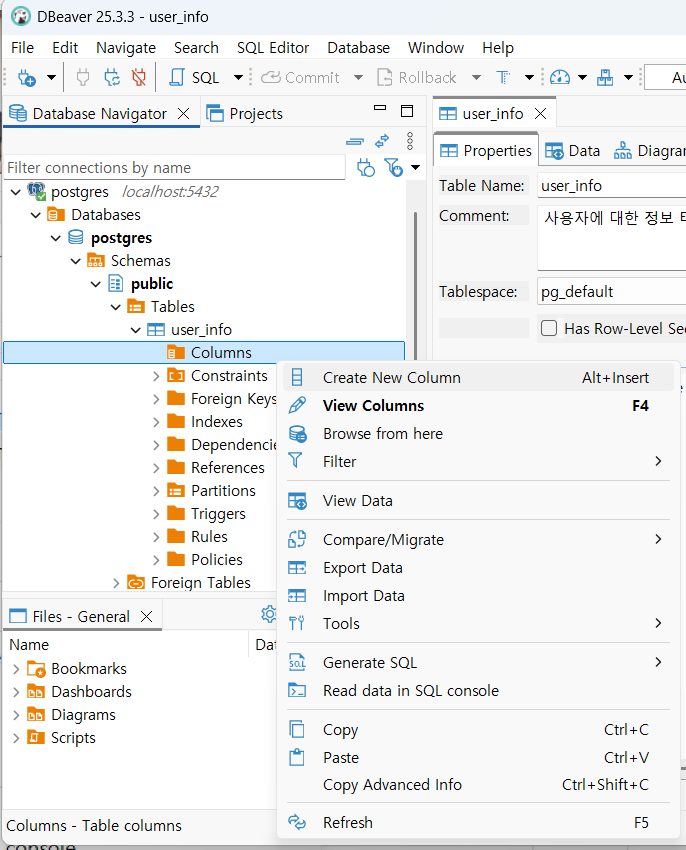Collapse the Schemas node
The height and width of the screenshot is (850, 686).
pyautogui.click(x=76, y=261)
